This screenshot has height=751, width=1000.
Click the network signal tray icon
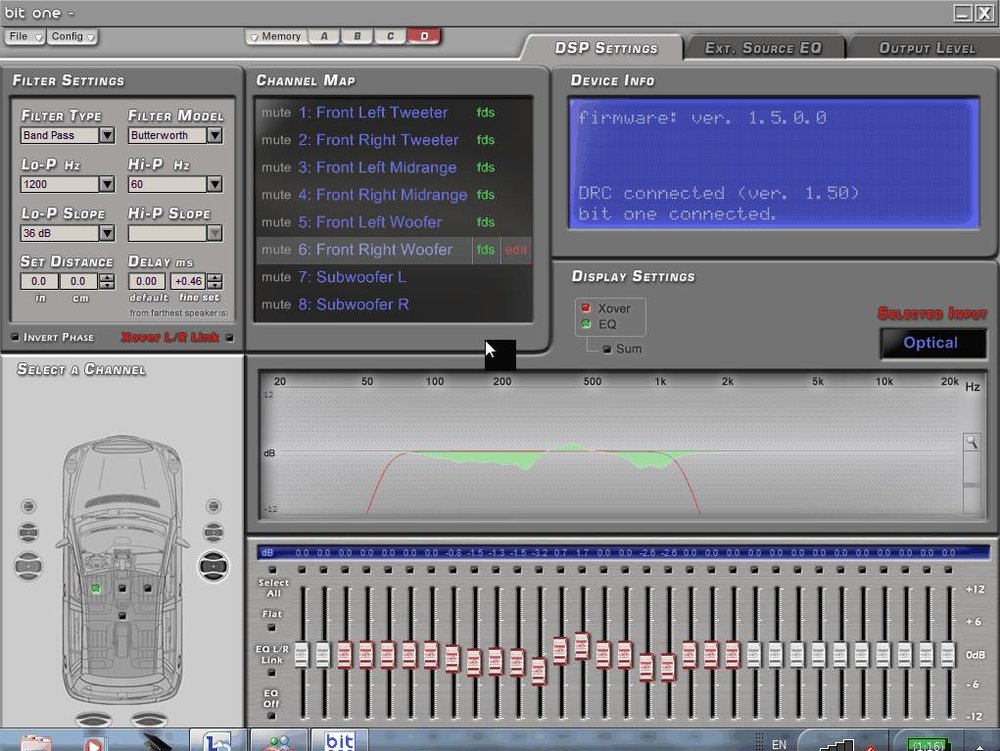tap(837, 744)
